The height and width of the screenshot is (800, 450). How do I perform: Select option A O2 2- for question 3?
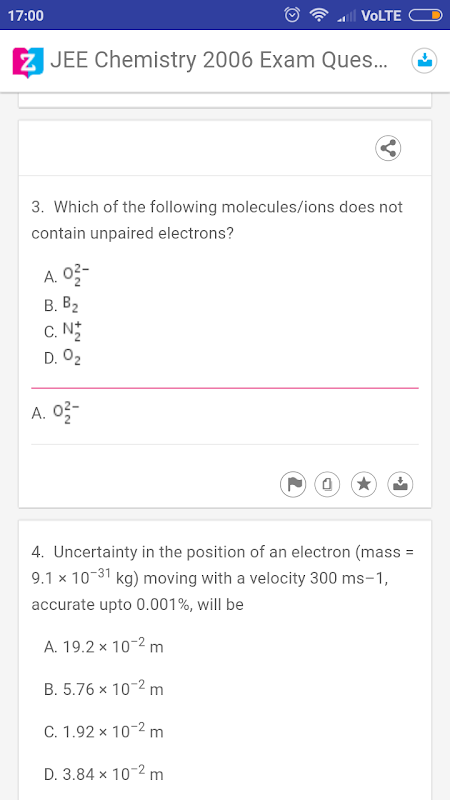(x=67, y=276)
